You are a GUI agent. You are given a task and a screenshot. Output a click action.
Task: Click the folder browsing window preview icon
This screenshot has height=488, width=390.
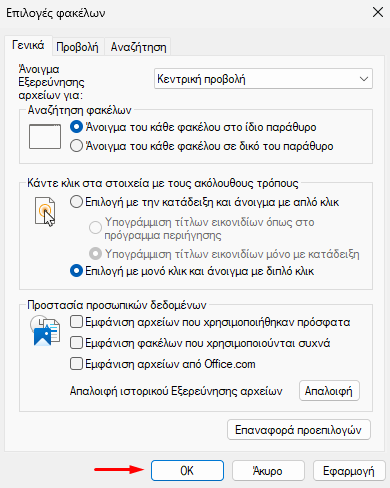(x=45, y=137)
